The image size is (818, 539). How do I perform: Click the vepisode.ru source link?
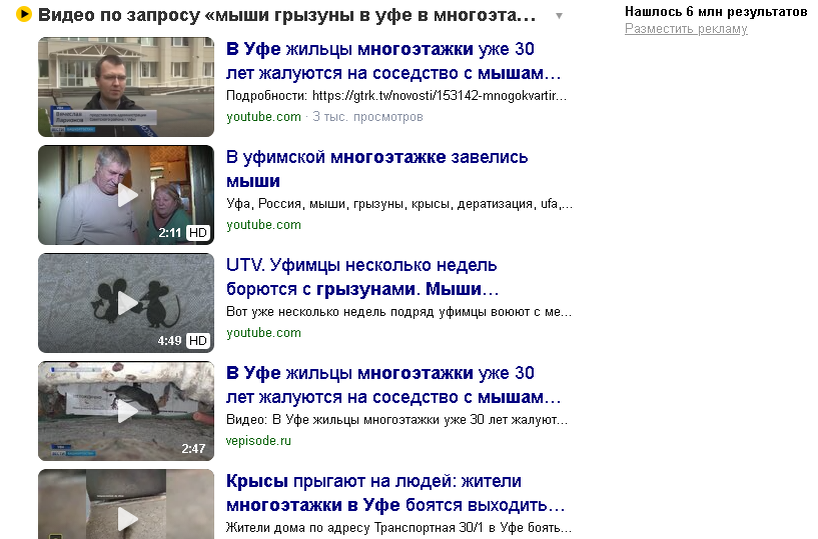click(258, 441)
